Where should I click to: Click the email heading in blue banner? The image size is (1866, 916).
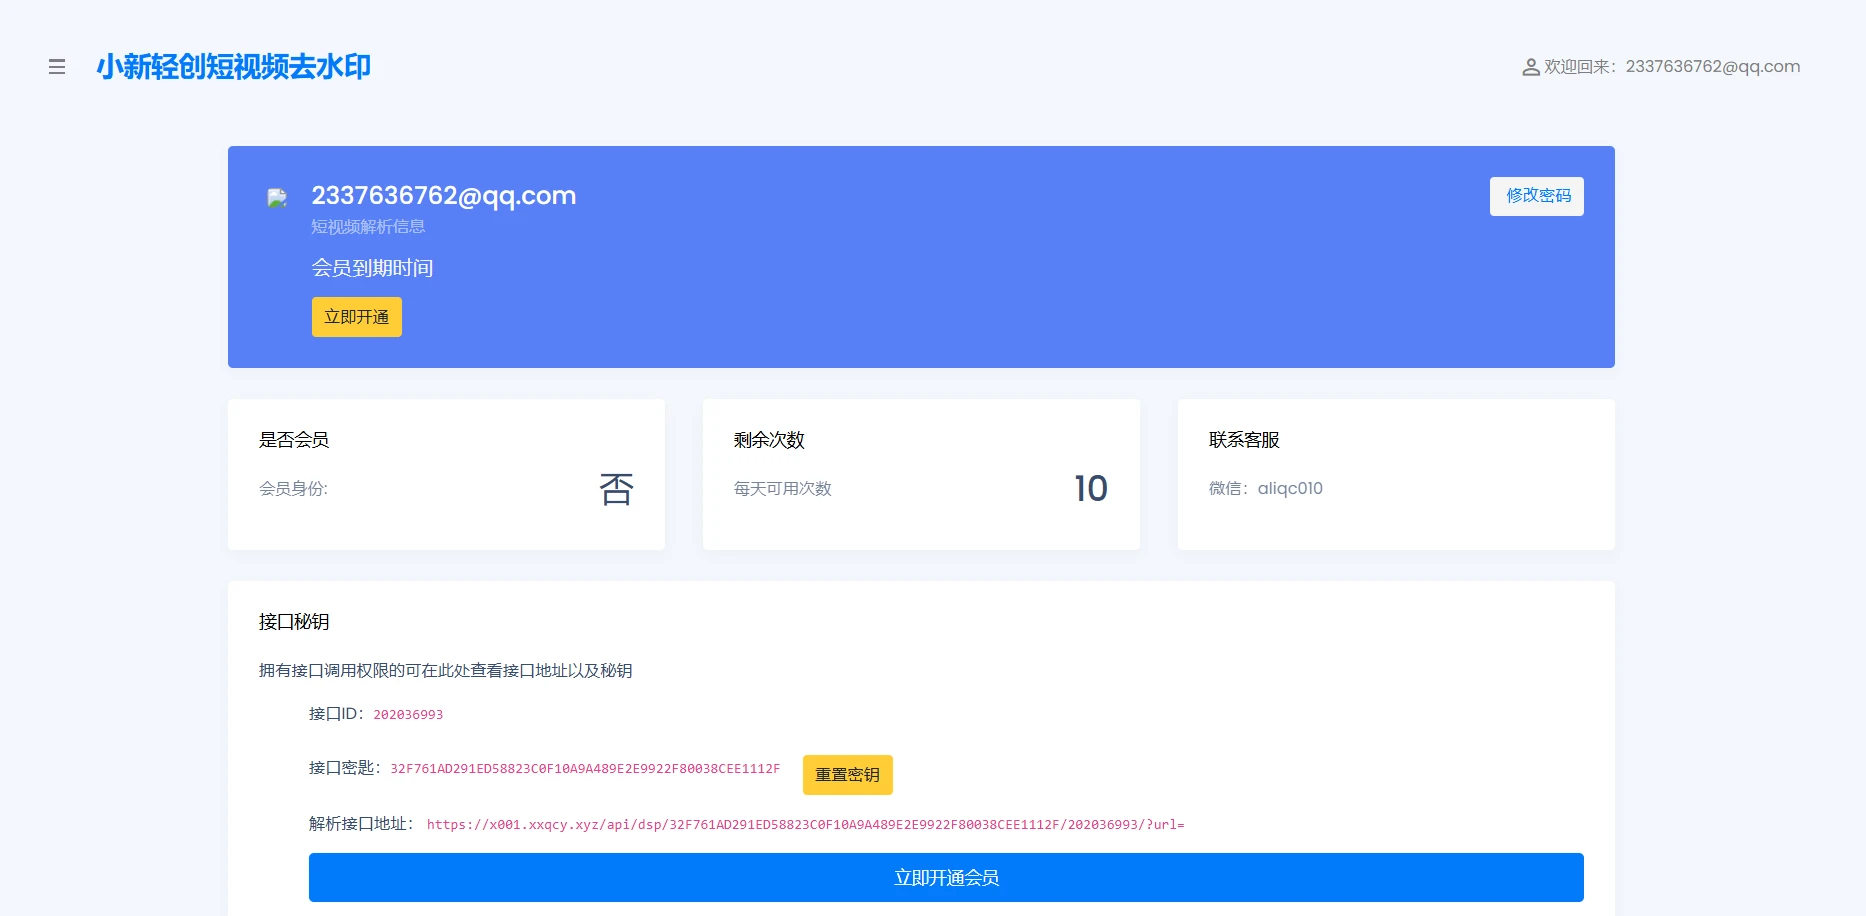[443, 195]
